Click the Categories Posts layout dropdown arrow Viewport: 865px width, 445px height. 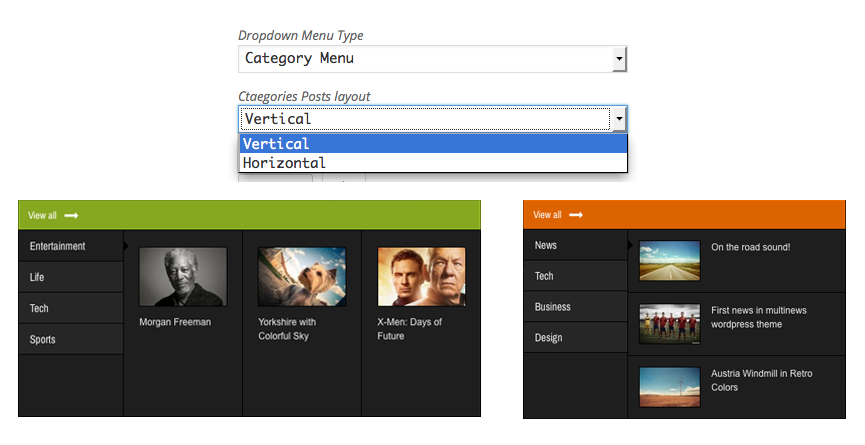point(620,119)
